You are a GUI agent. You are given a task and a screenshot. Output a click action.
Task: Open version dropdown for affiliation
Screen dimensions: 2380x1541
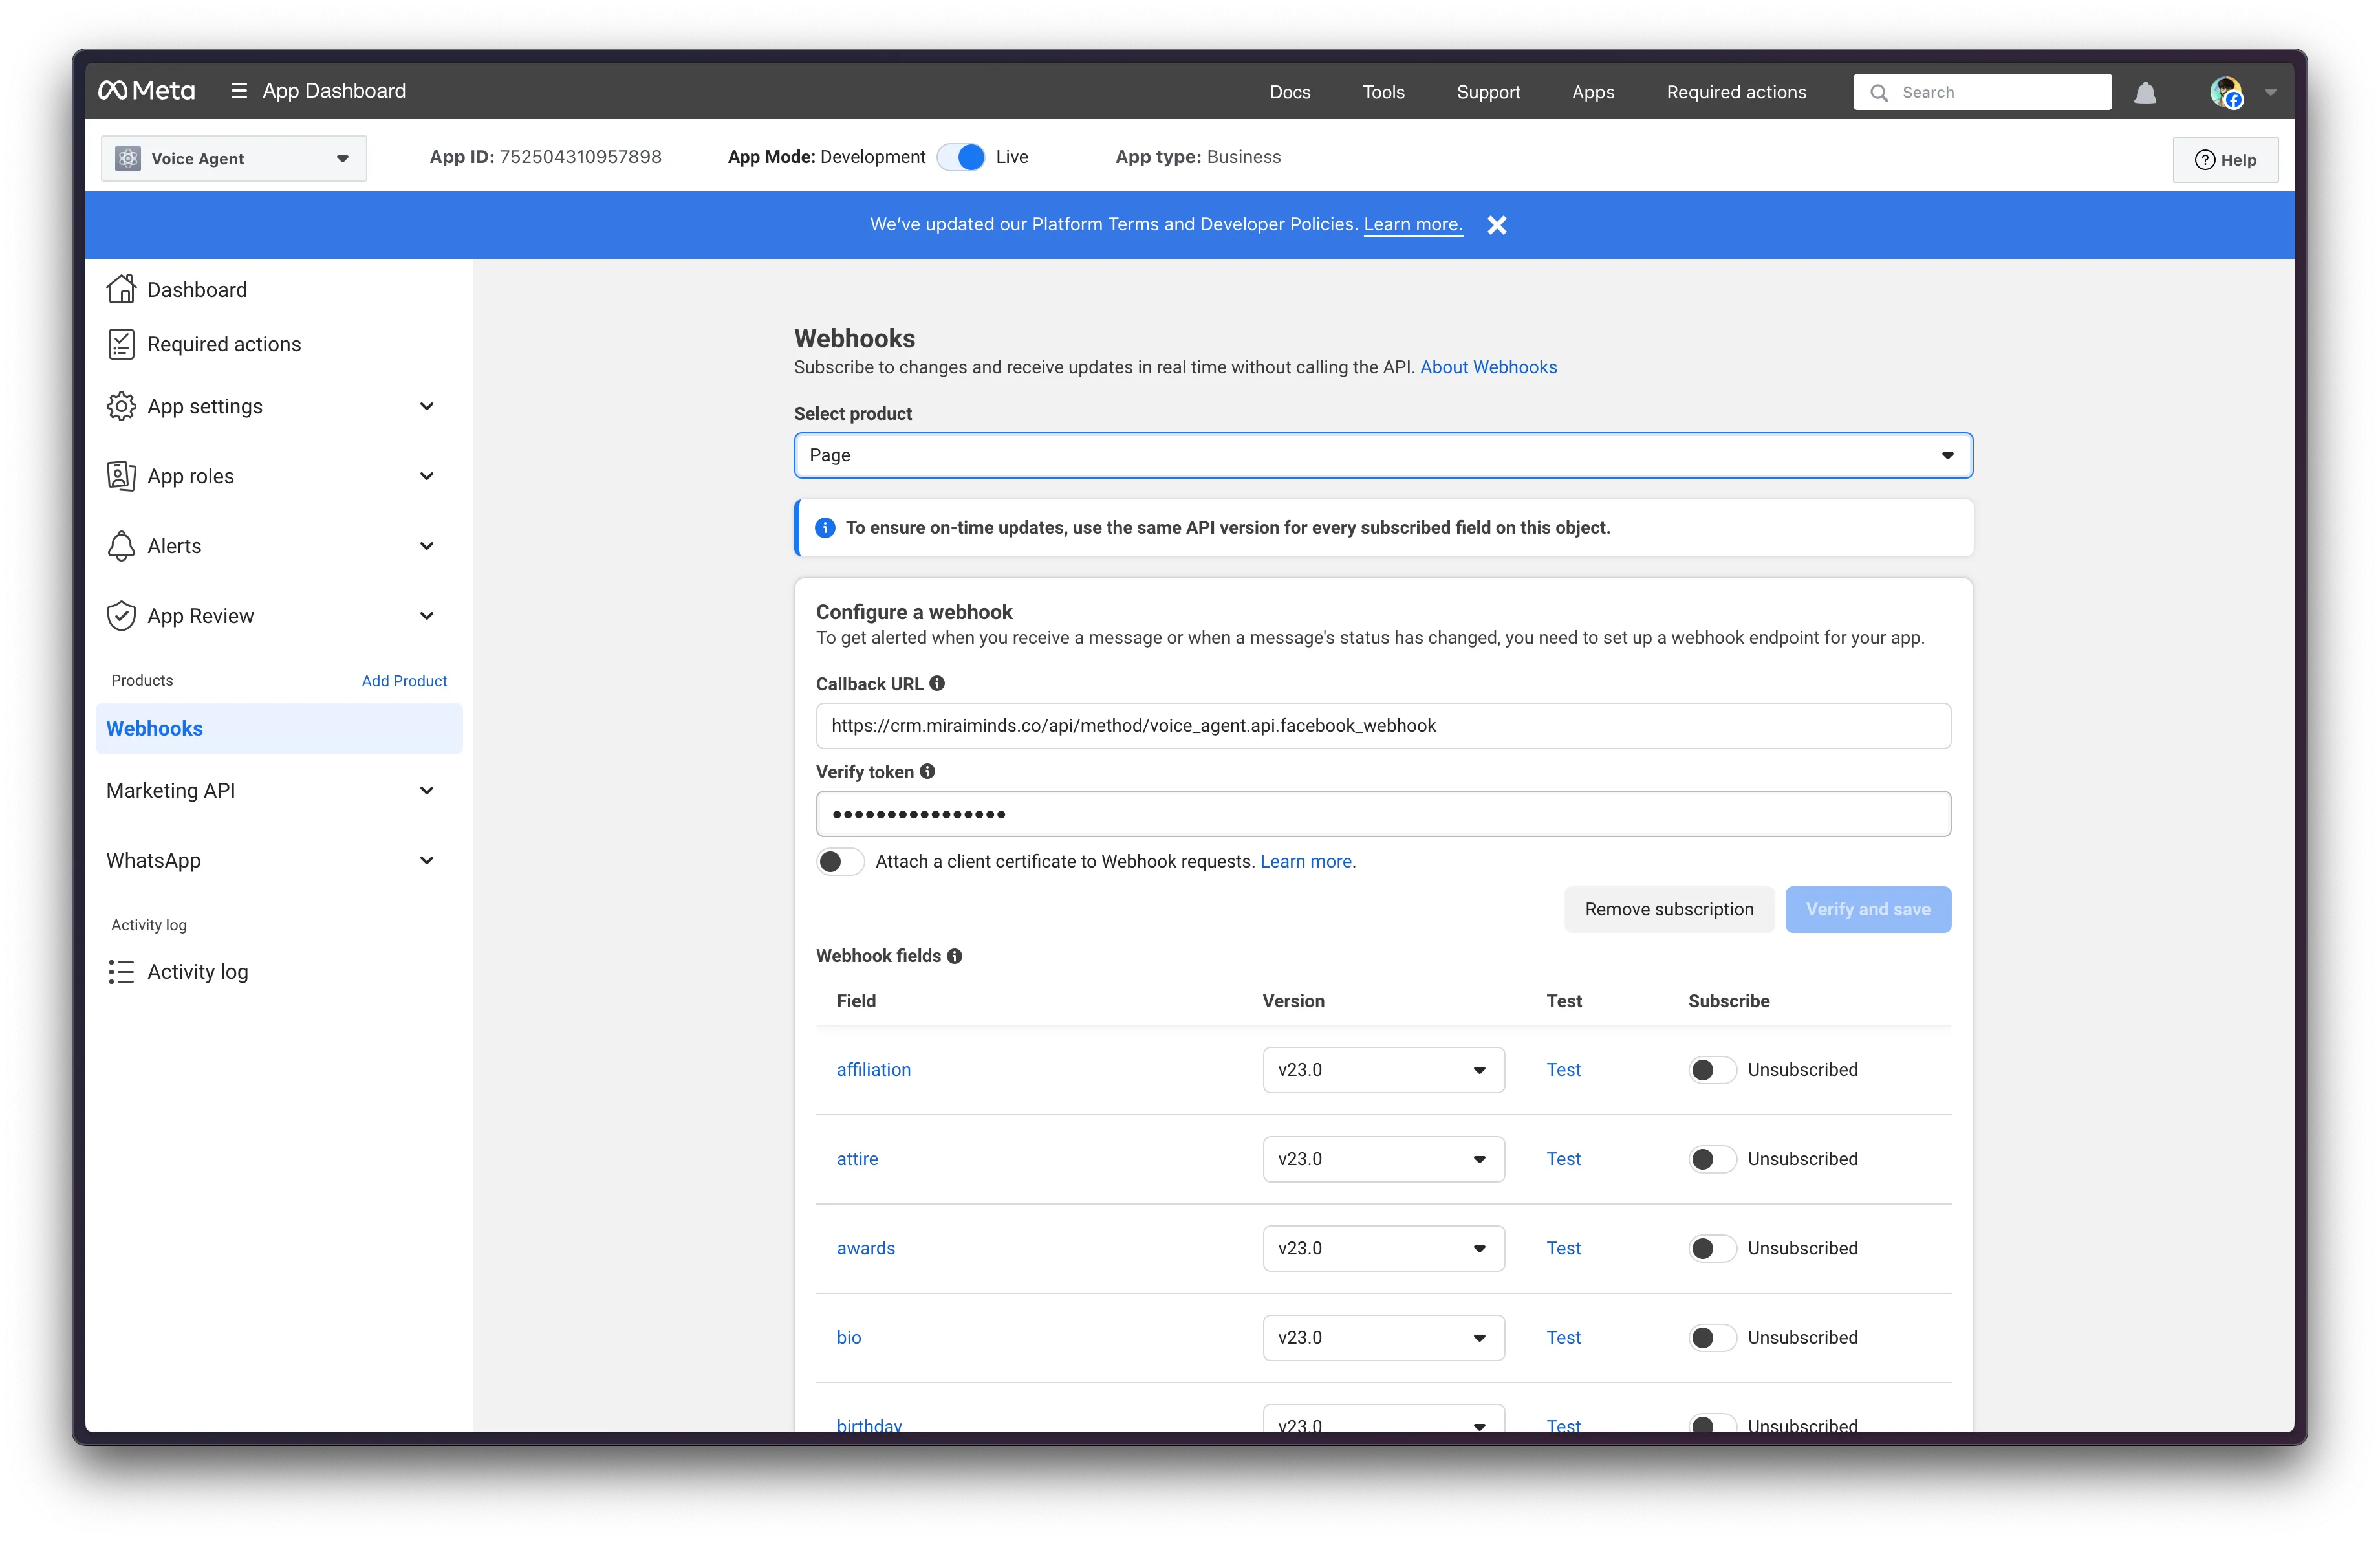point(1383,1070)
